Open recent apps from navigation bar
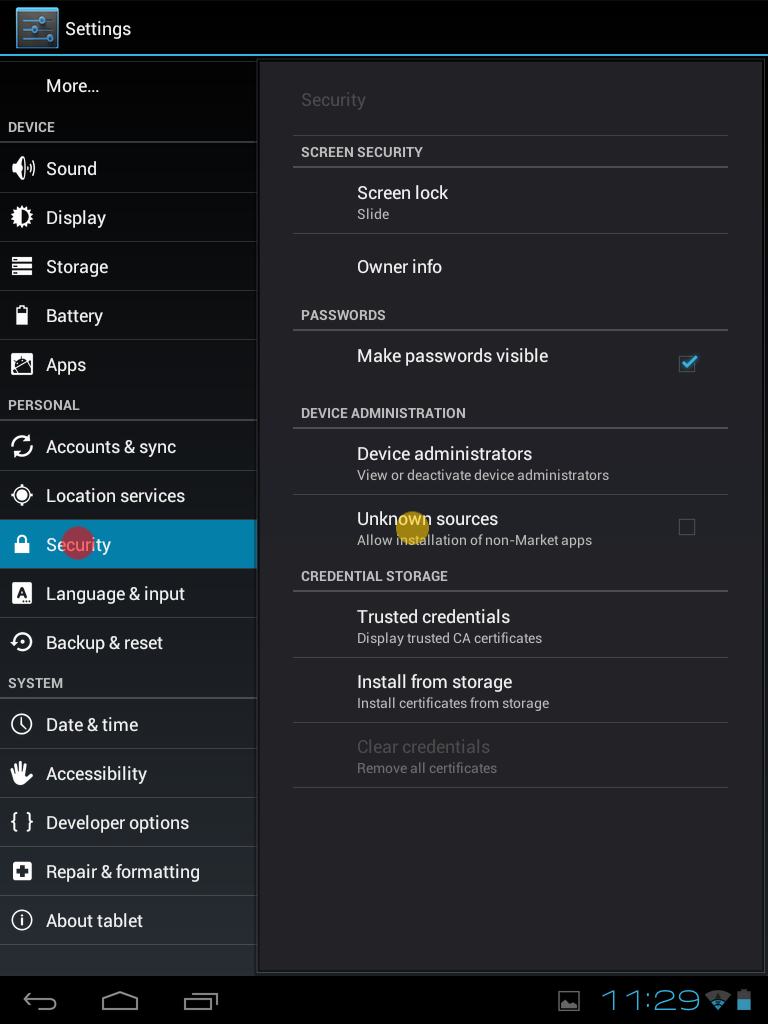The width and height of the screenshot is (768, 1024). click(200, 1000)
